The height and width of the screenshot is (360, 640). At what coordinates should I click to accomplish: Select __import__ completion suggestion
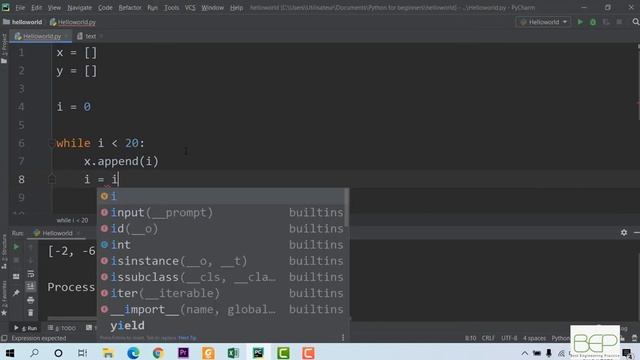[x=220, y=309]
